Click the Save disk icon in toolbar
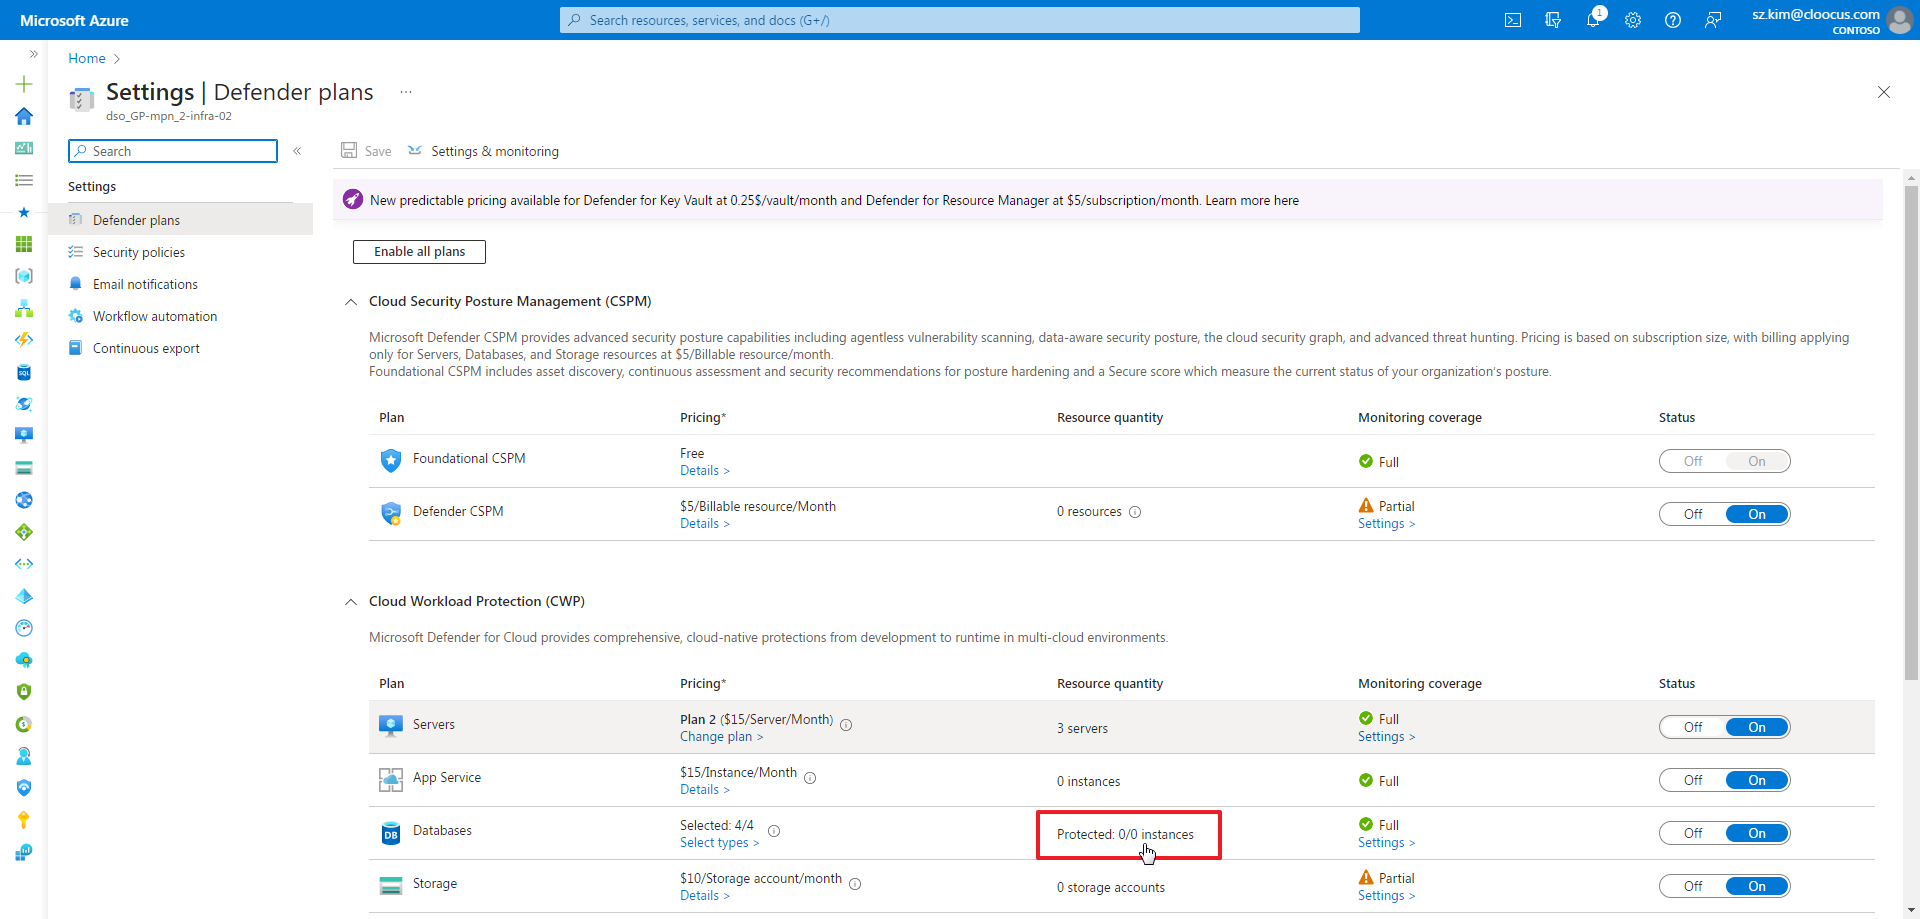Viewport: 1920px width, 919px height. [x=349, y=150]
